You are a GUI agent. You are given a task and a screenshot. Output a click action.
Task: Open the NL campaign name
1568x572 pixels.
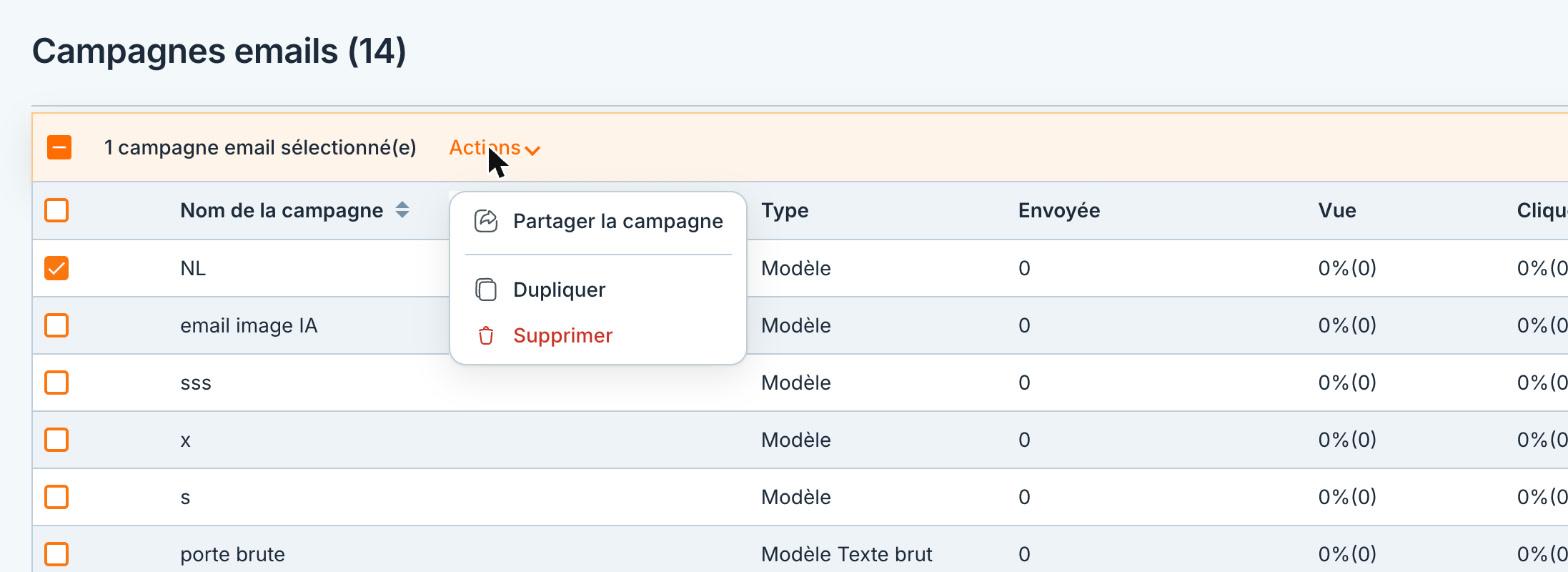(193, 268)
